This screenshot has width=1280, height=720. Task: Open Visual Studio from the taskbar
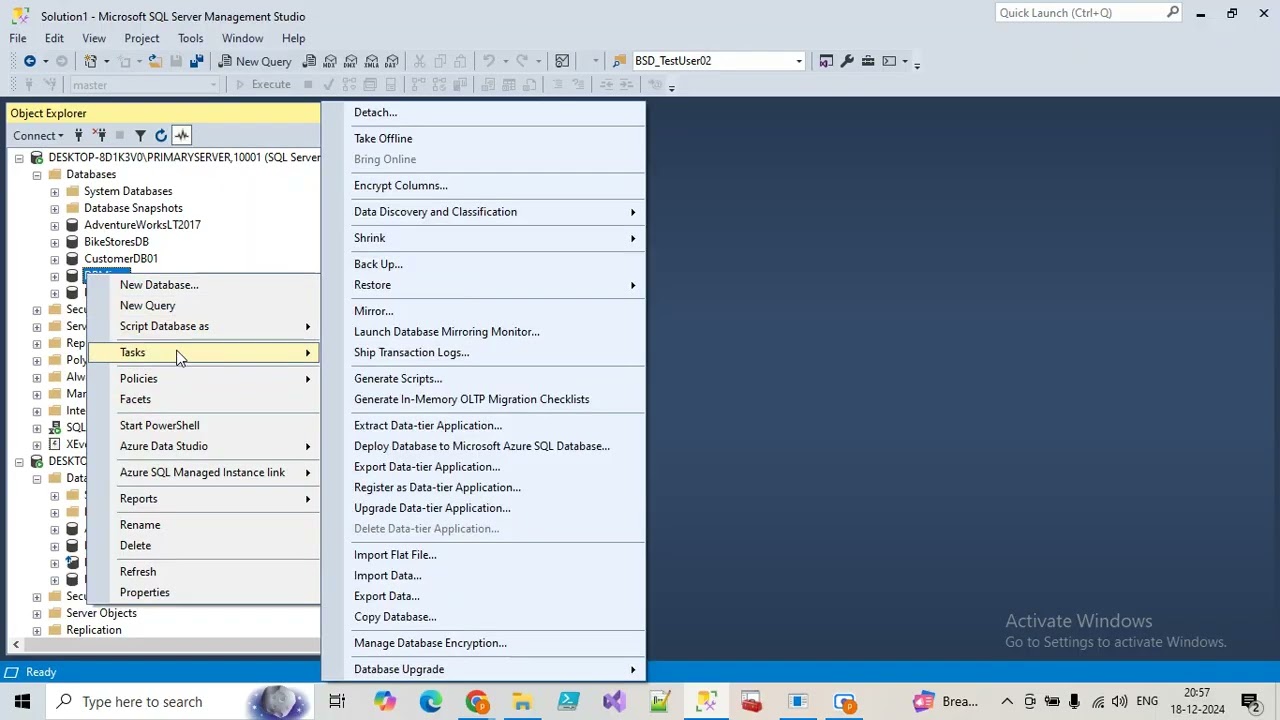point(614,701)
